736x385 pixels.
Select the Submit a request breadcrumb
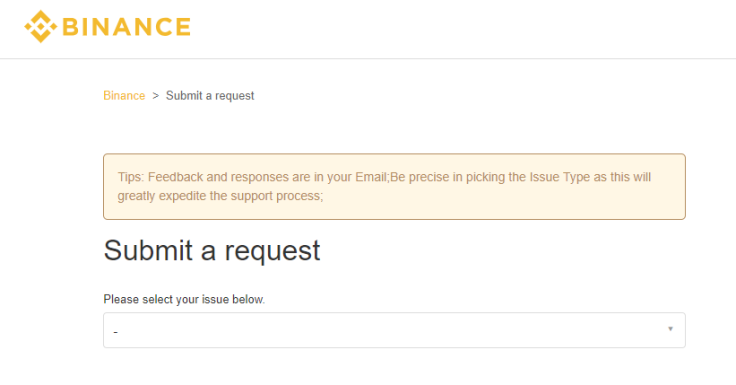(210, 96)
